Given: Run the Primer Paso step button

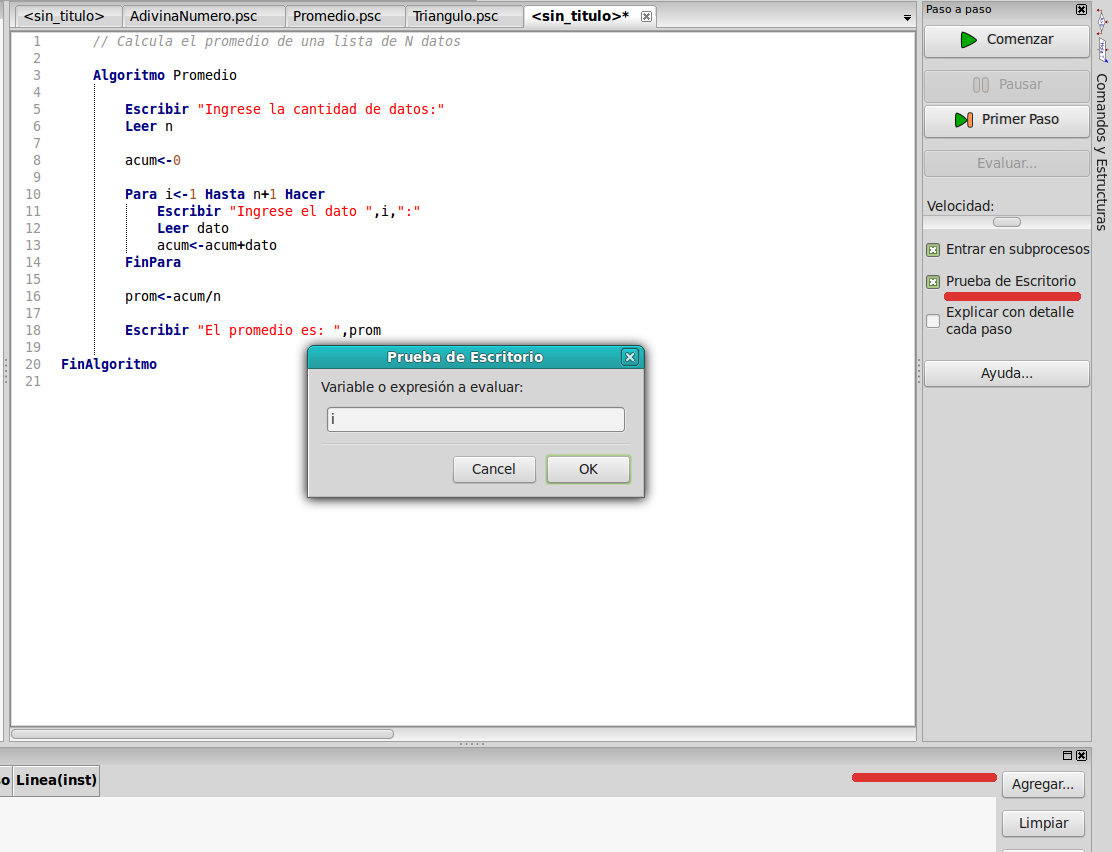Looking at the screenshot, I should [x=1006, y=120].
